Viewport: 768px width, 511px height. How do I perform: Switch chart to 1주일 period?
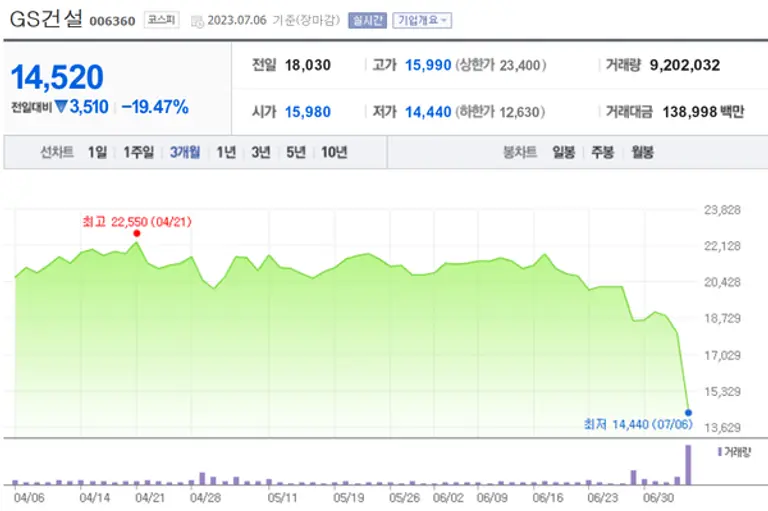pyautogui.click(x=139, y=153)
